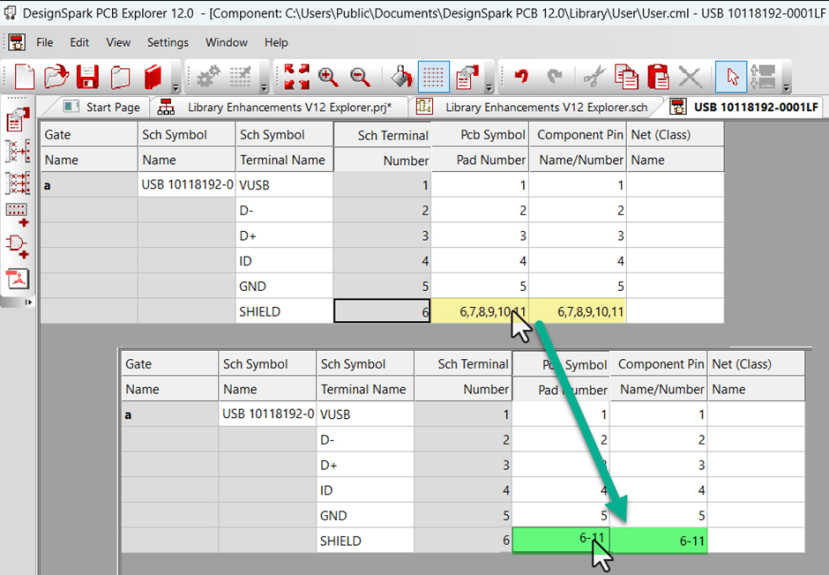The height and width of the screenshot is (575, 829).
Task: Expand the left sidebar overflow arrow
Action: 28,302
